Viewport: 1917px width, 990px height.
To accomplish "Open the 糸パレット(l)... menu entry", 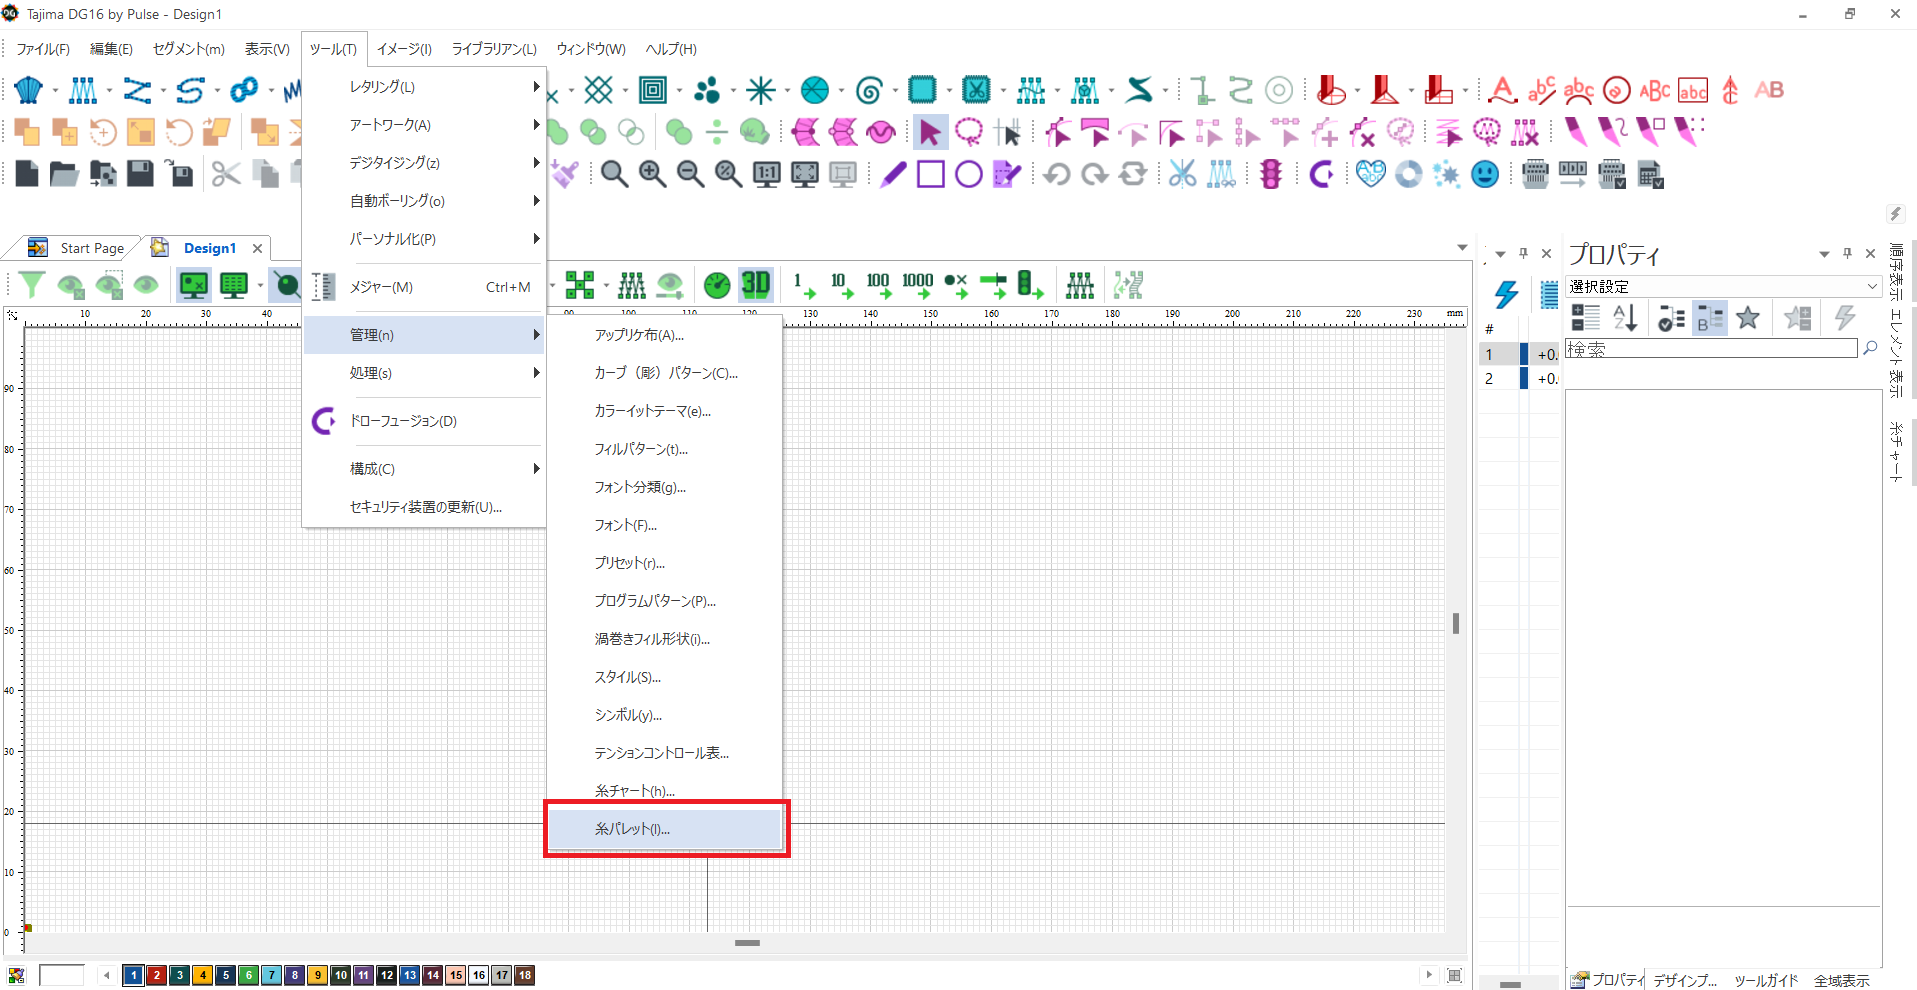I will tap(664, 829).
